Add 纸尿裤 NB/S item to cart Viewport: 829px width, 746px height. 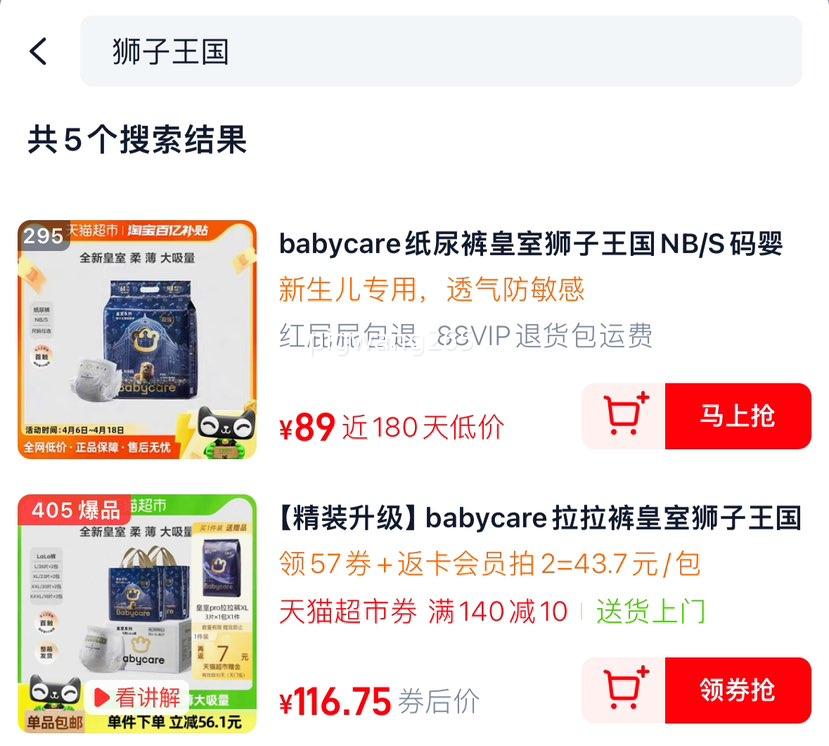624,416
